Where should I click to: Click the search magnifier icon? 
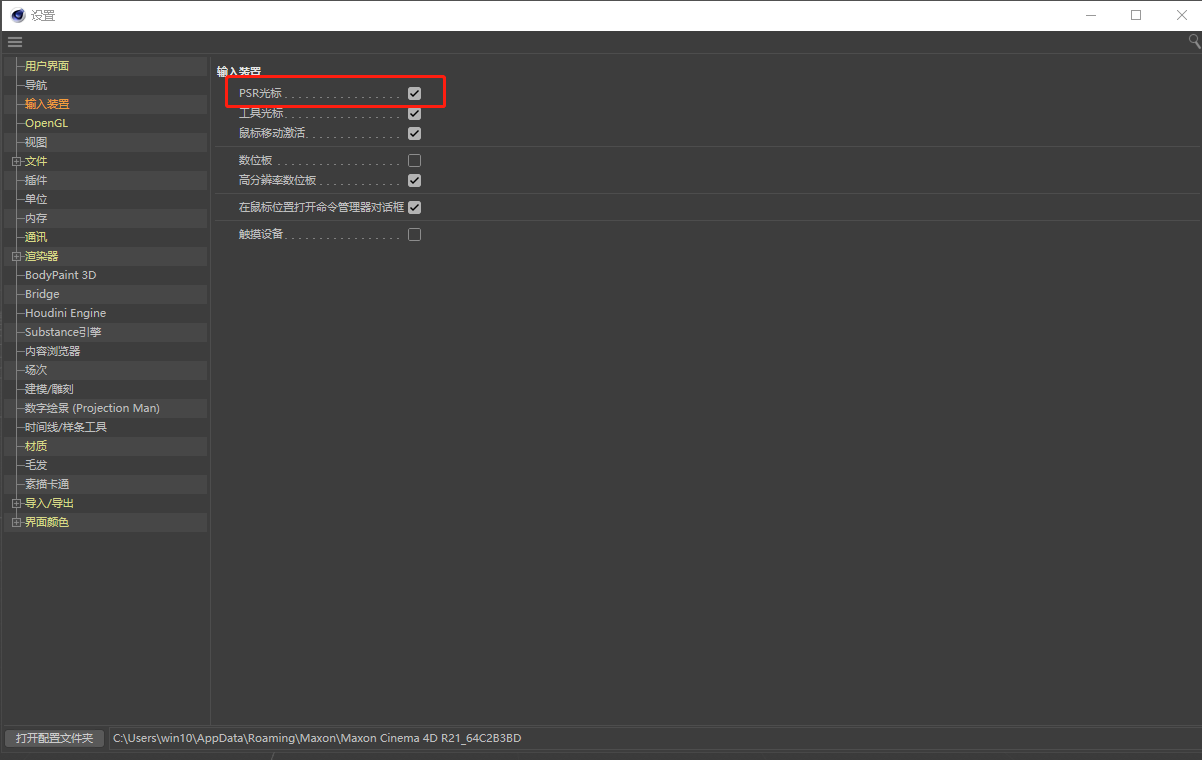tap(1194, 41)
